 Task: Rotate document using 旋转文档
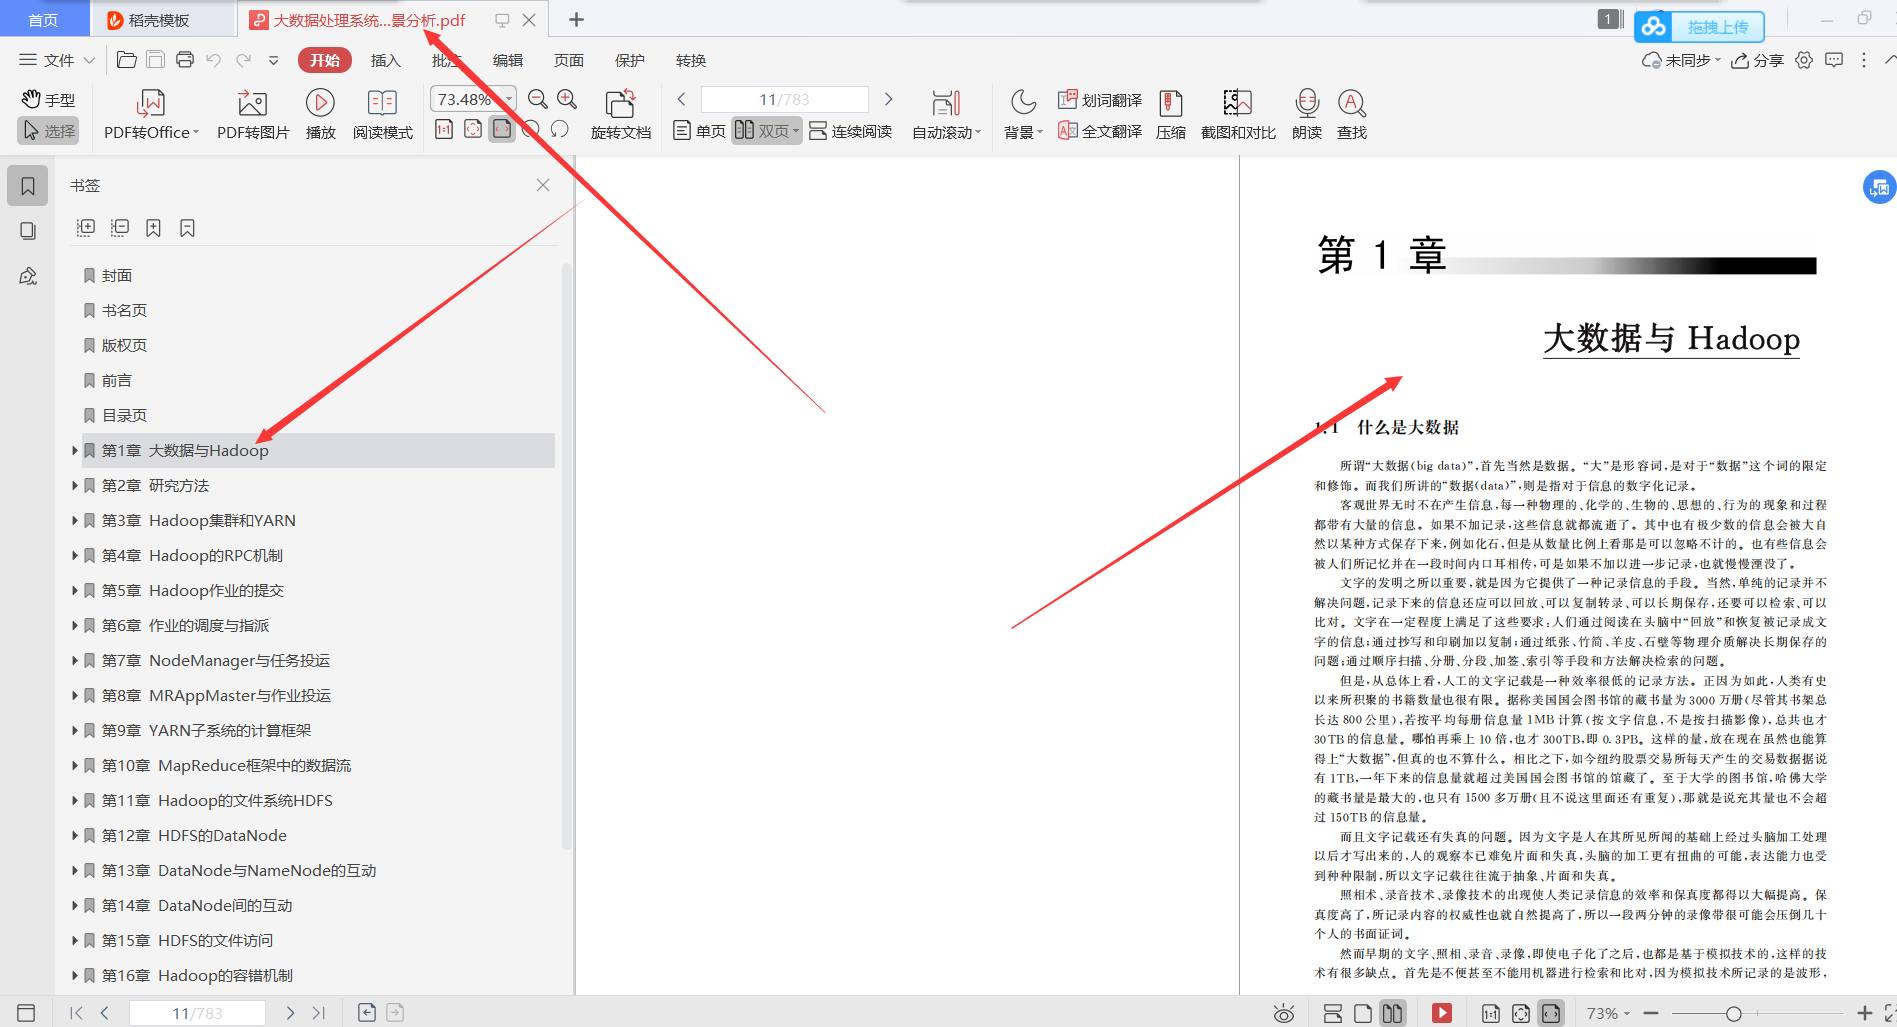tap(620, 115)
